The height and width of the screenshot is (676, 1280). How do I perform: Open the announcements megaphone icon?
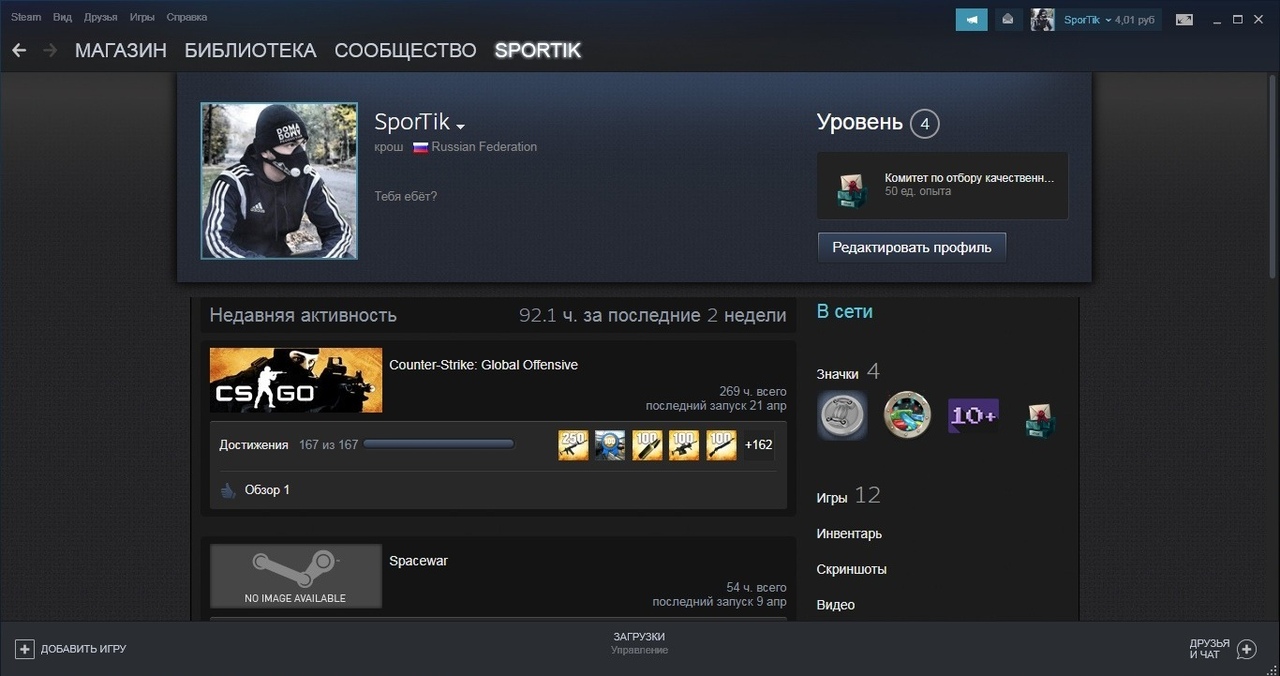coord(971,19)
